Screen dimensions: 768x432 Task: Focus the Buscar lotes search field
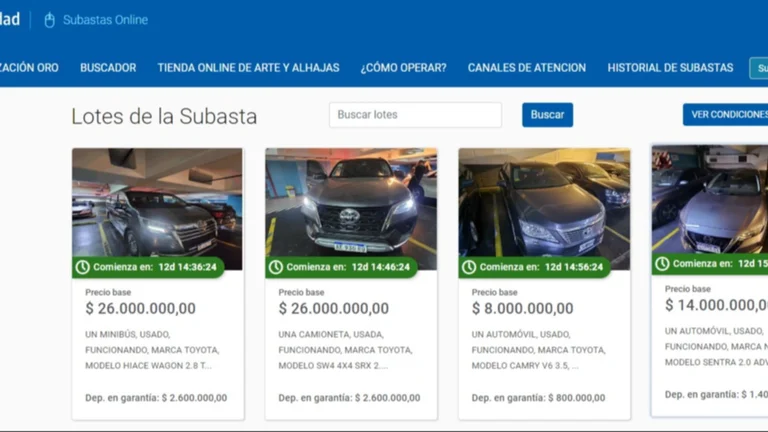[415, 115]
